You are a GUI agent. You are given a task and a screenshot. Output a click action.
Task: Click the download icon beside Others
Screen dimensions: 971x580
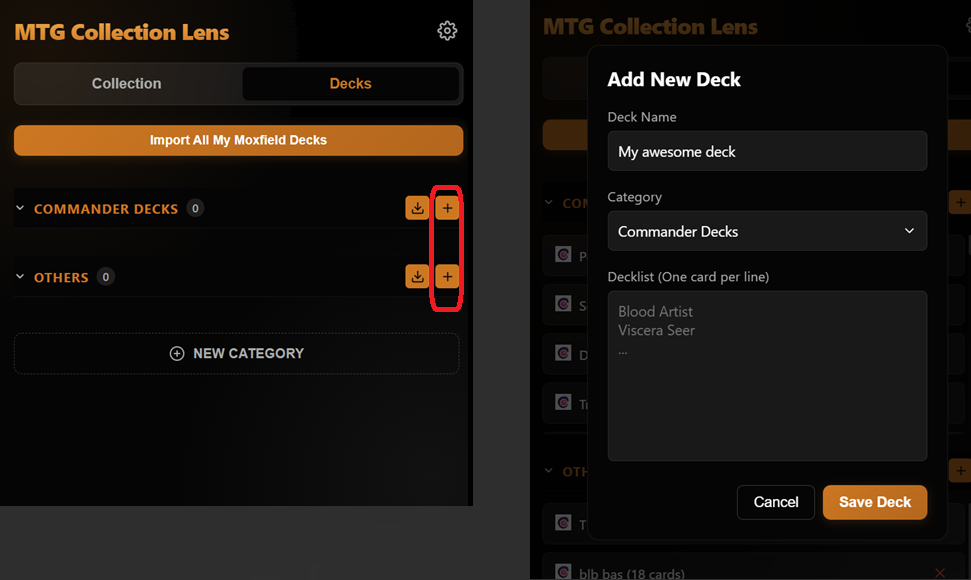[417, 276]
